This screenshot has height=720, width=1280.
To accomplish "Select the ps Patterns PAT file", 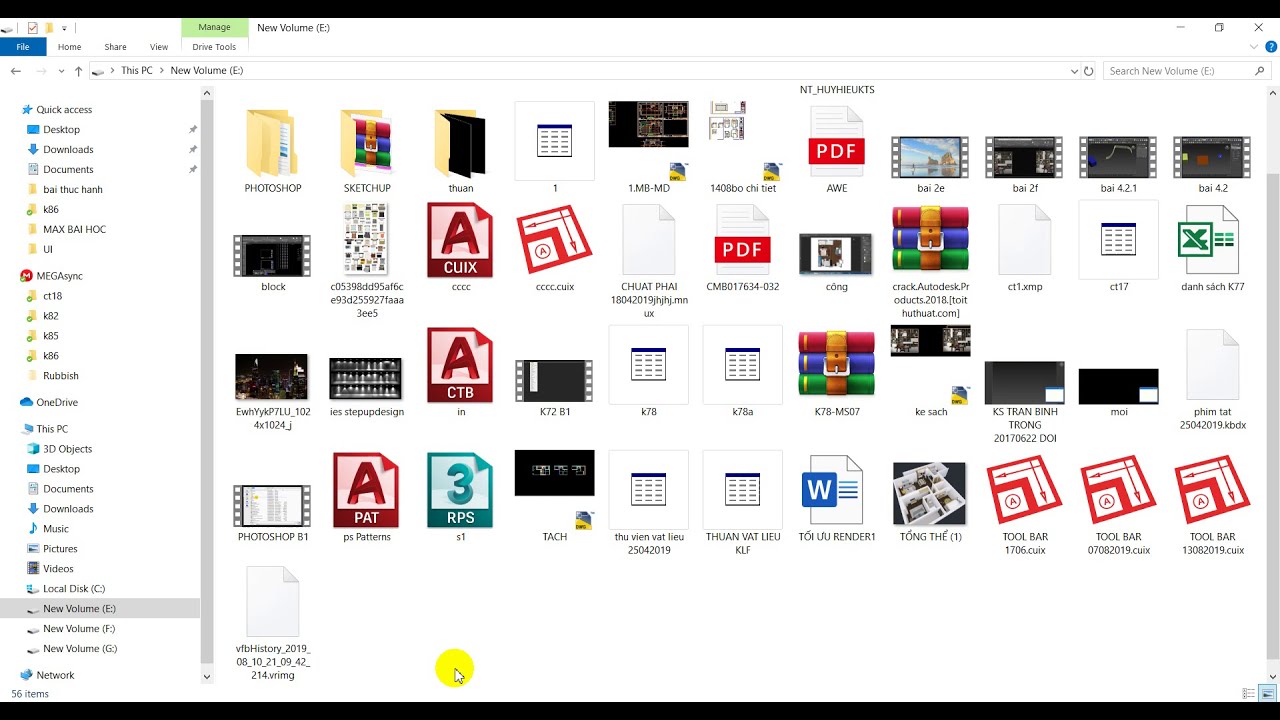I will pyautogui.click(x=366, y=490).
